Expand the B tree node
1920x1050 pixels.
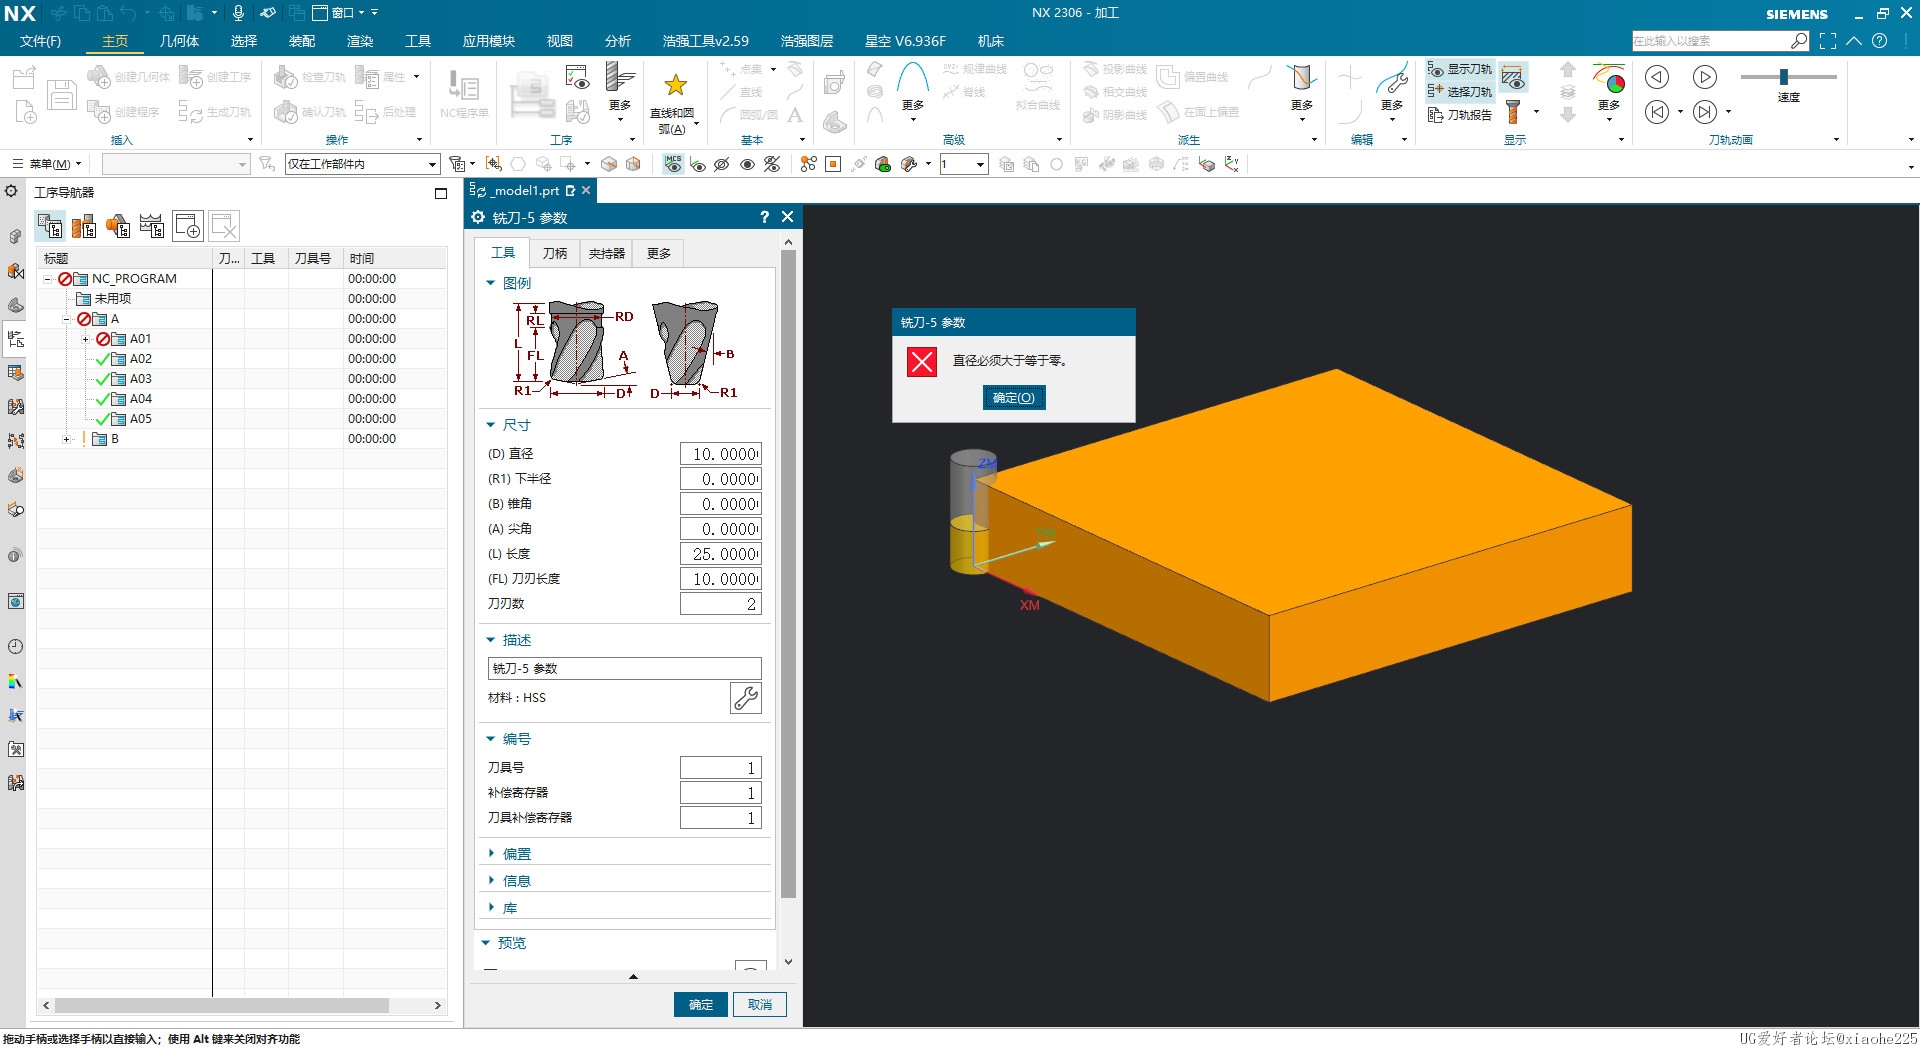(x=67, y=439)
